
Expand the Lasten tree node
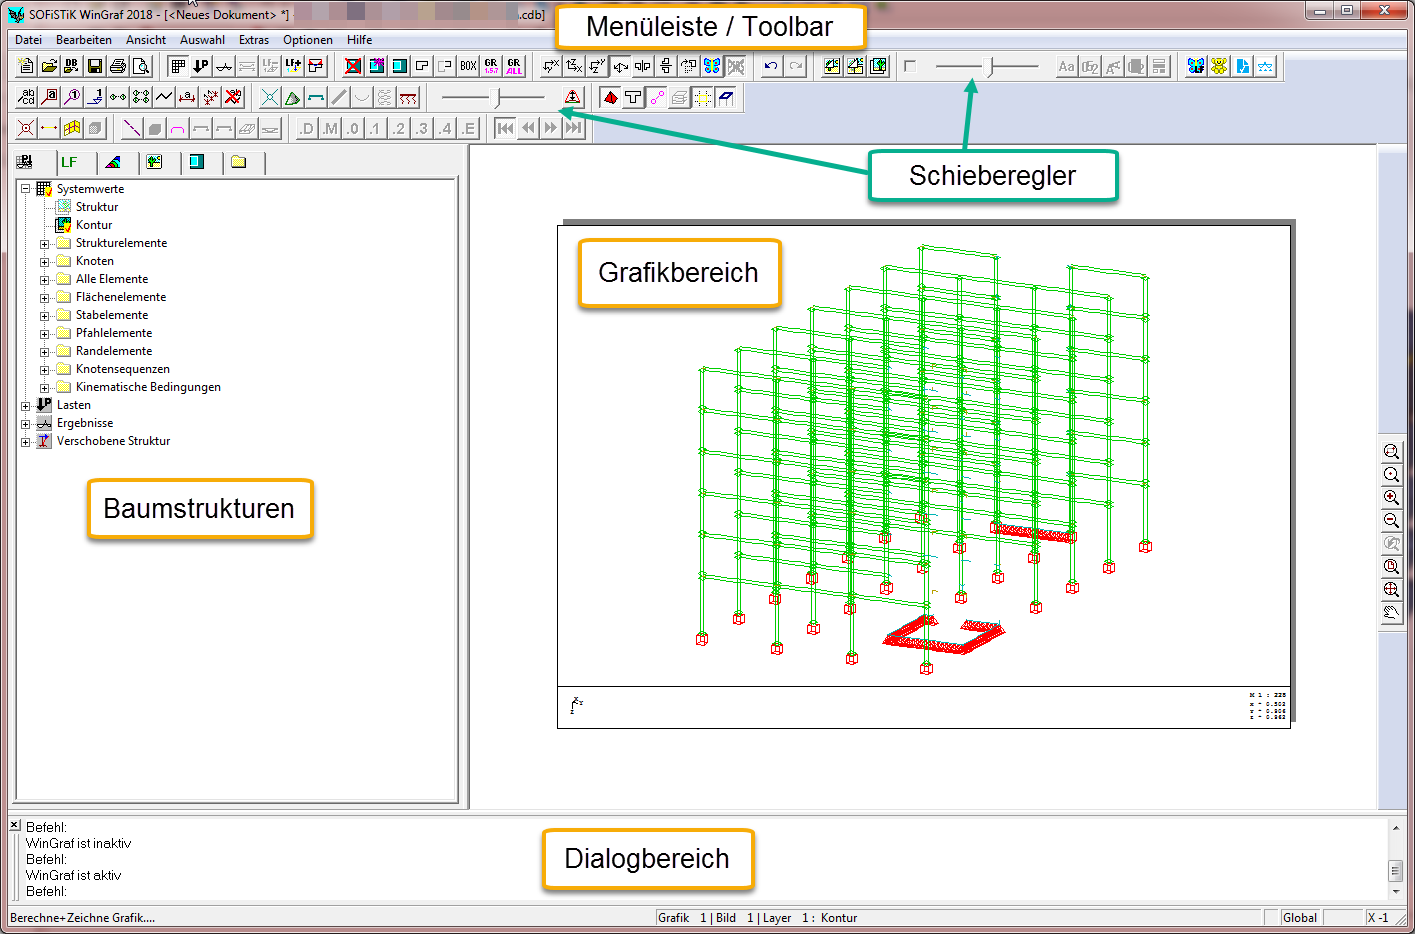(26, 406)
